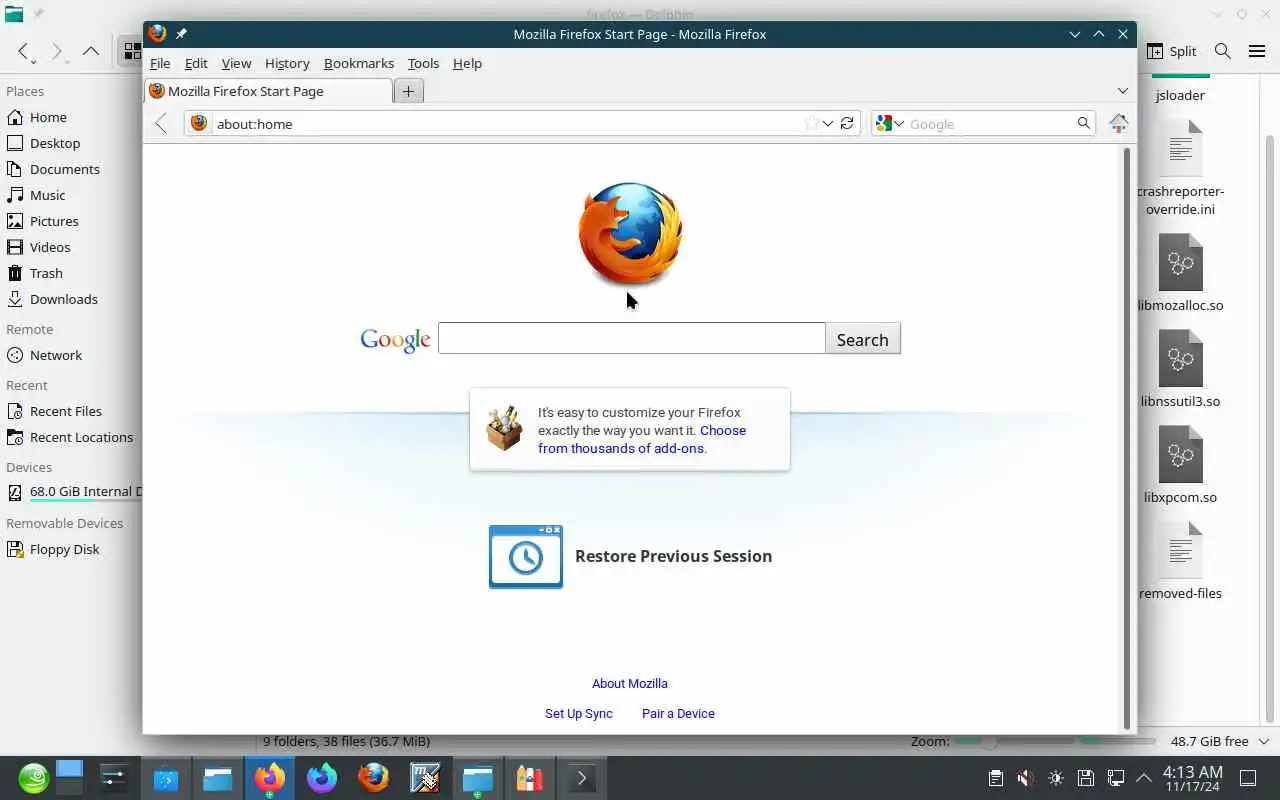Select the Mozilla Firefox Start Page tab

pyautogui.click(x=268, y=91)
